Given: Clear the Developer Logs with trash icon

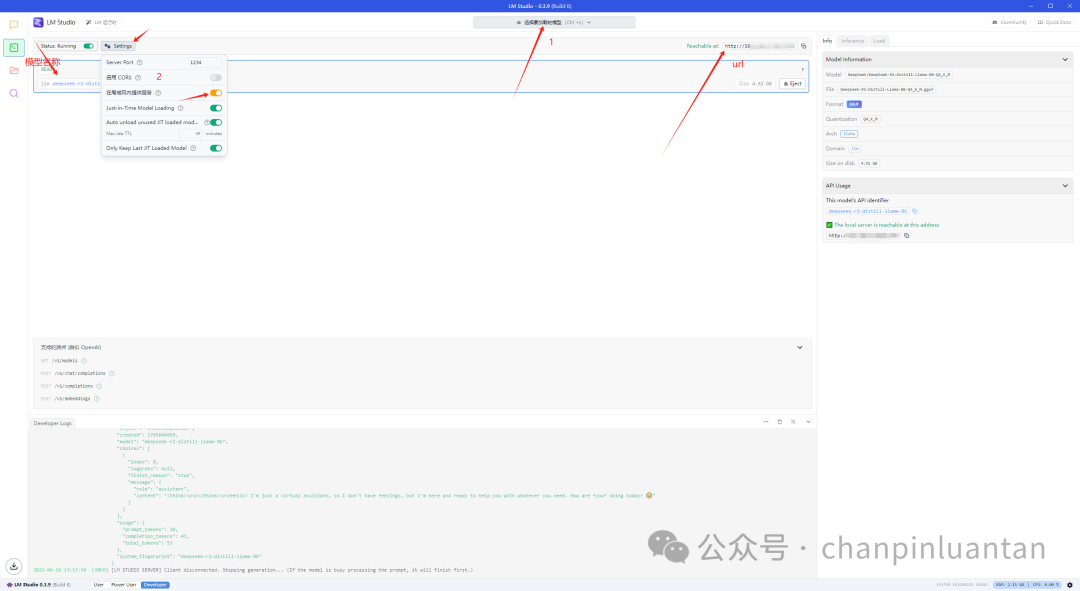Looking at the screenshot, I should [780, 422].
